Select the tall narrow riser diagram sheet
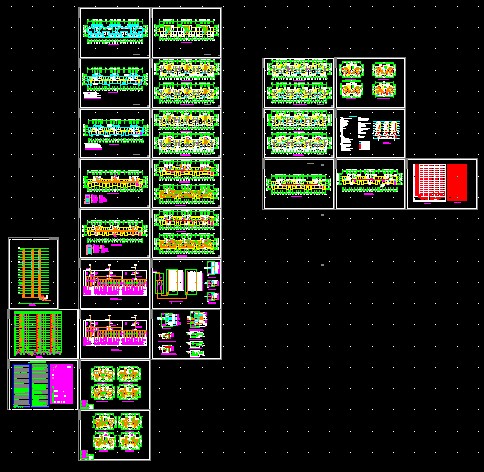The width and height of the screenshot is (484, 472). pos(33,273)
